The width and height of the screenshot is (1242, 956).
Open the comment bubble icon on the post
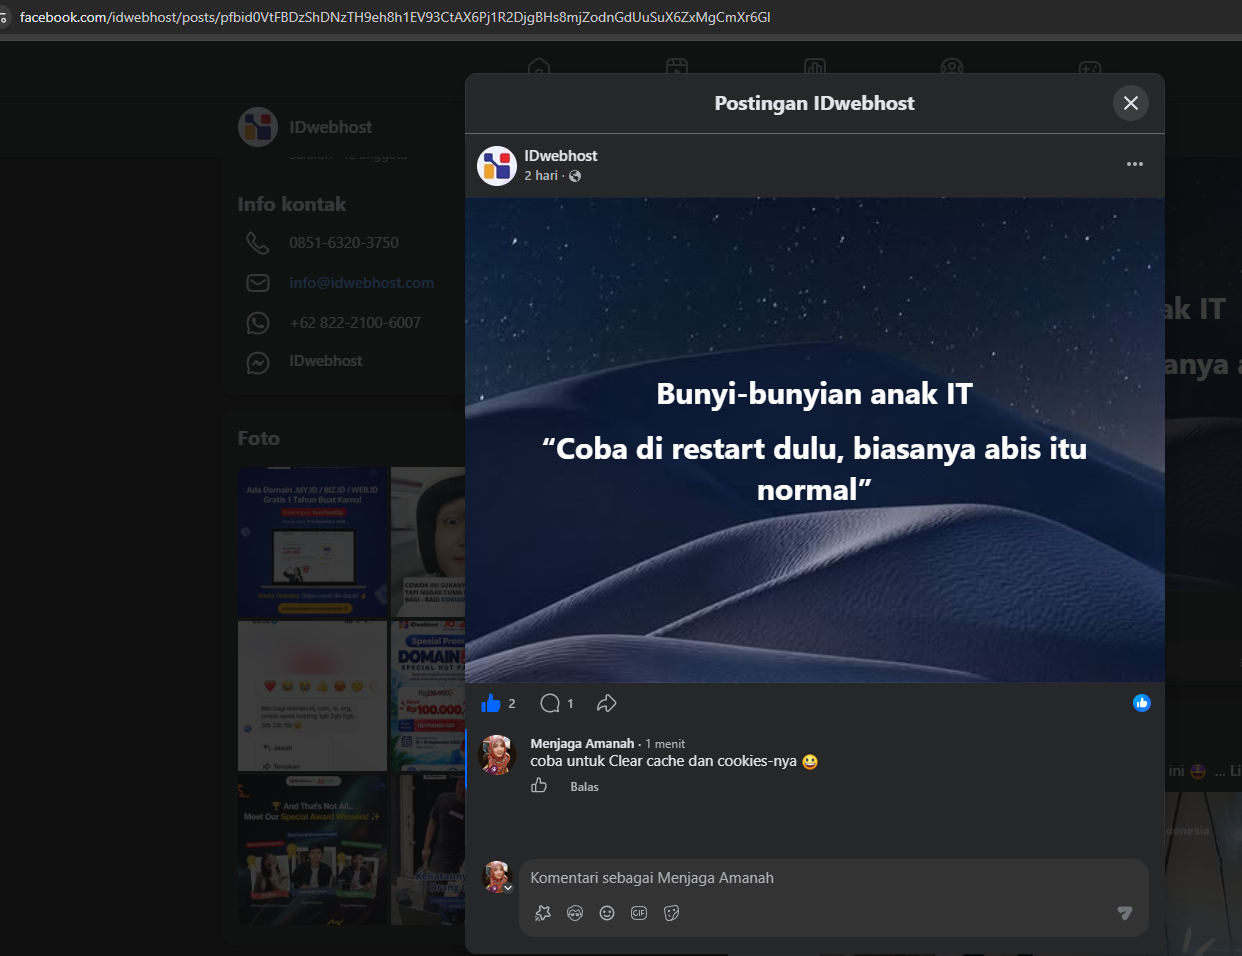click(550, 703)
